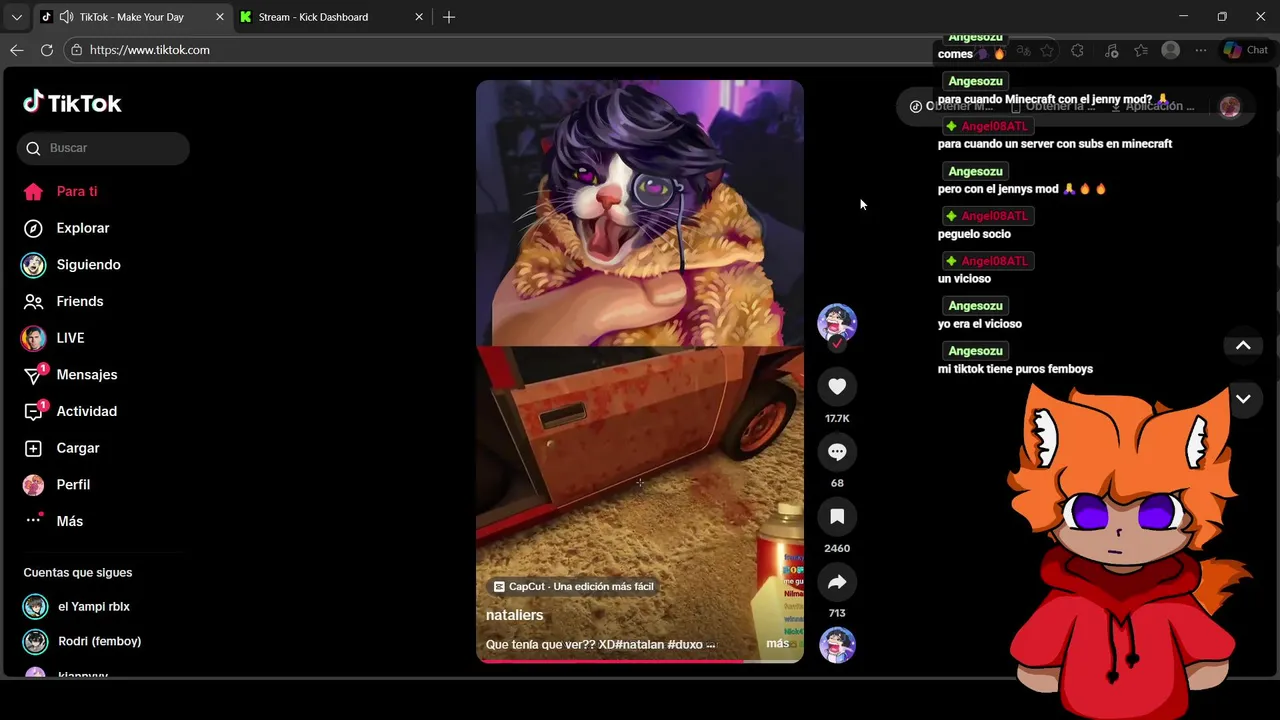
Task: Expand the caption with más
Action: tap(777, 644)
